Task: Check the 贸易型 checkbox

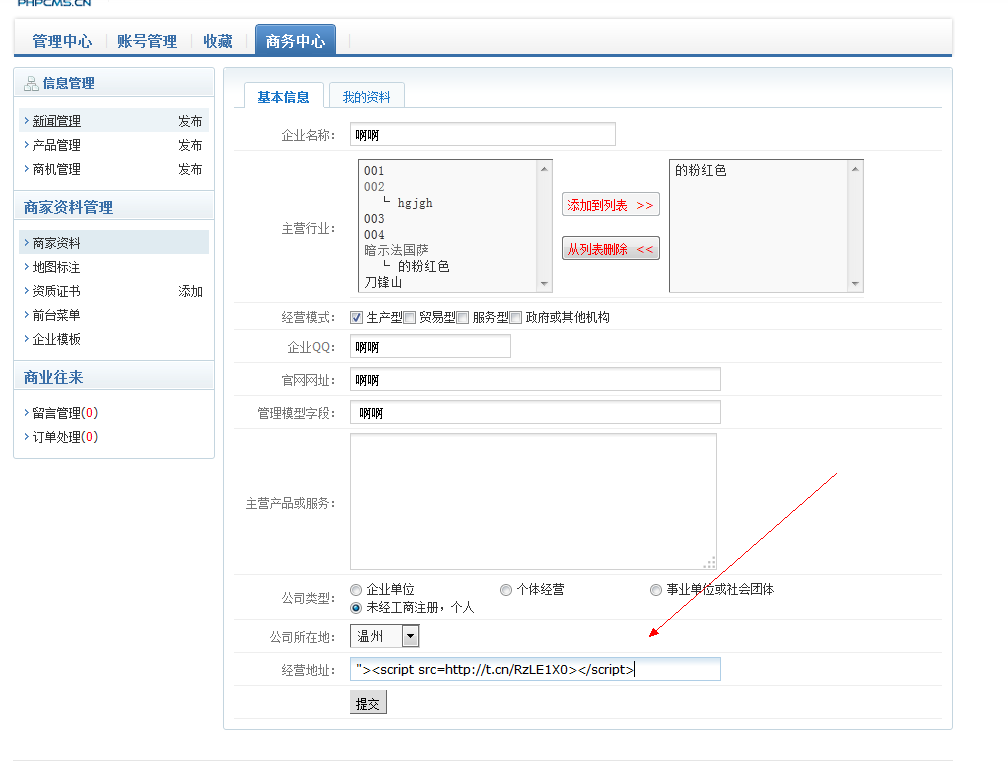Action: tap(410, 318)
